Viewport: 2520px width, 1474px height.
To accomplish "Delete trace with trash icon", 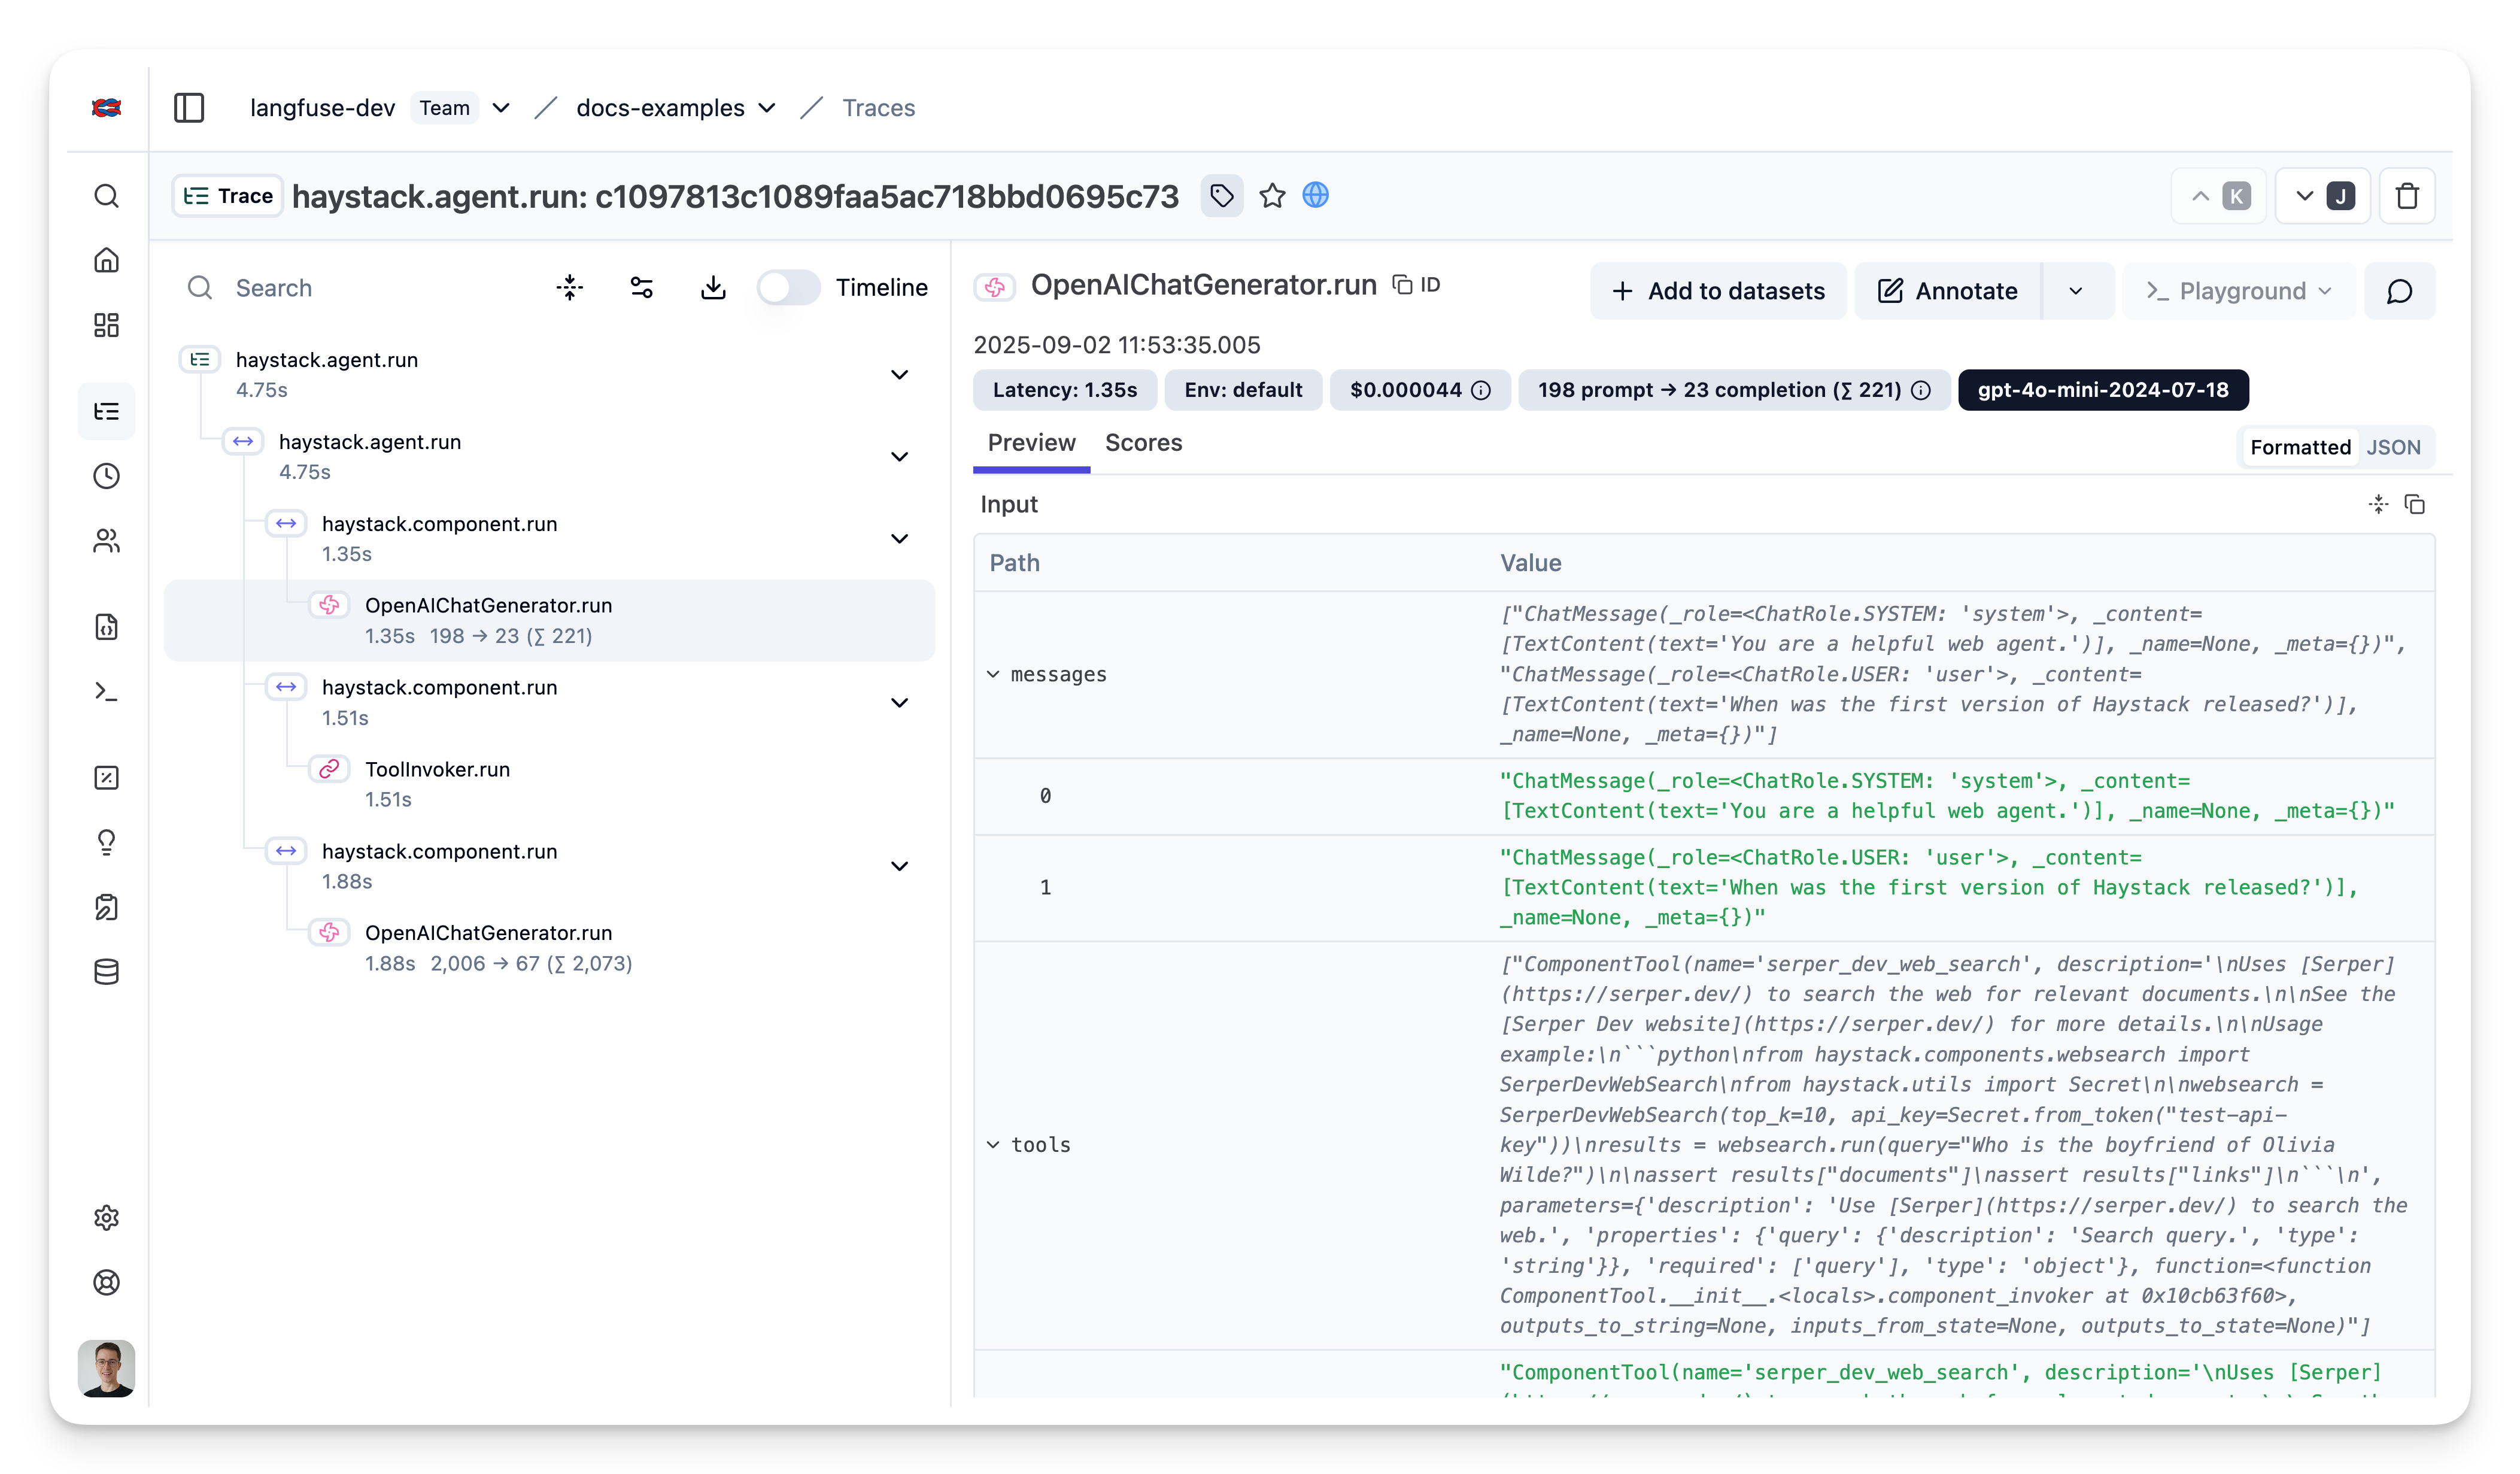I will [2407, 196].
